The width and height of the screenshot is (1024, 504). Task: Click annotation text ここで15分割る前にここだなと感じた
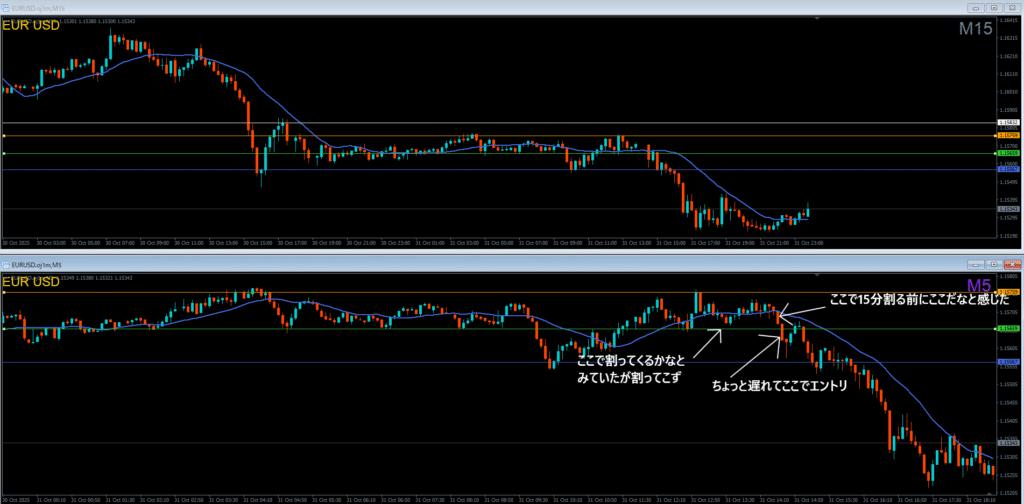[x=919, y=301]
